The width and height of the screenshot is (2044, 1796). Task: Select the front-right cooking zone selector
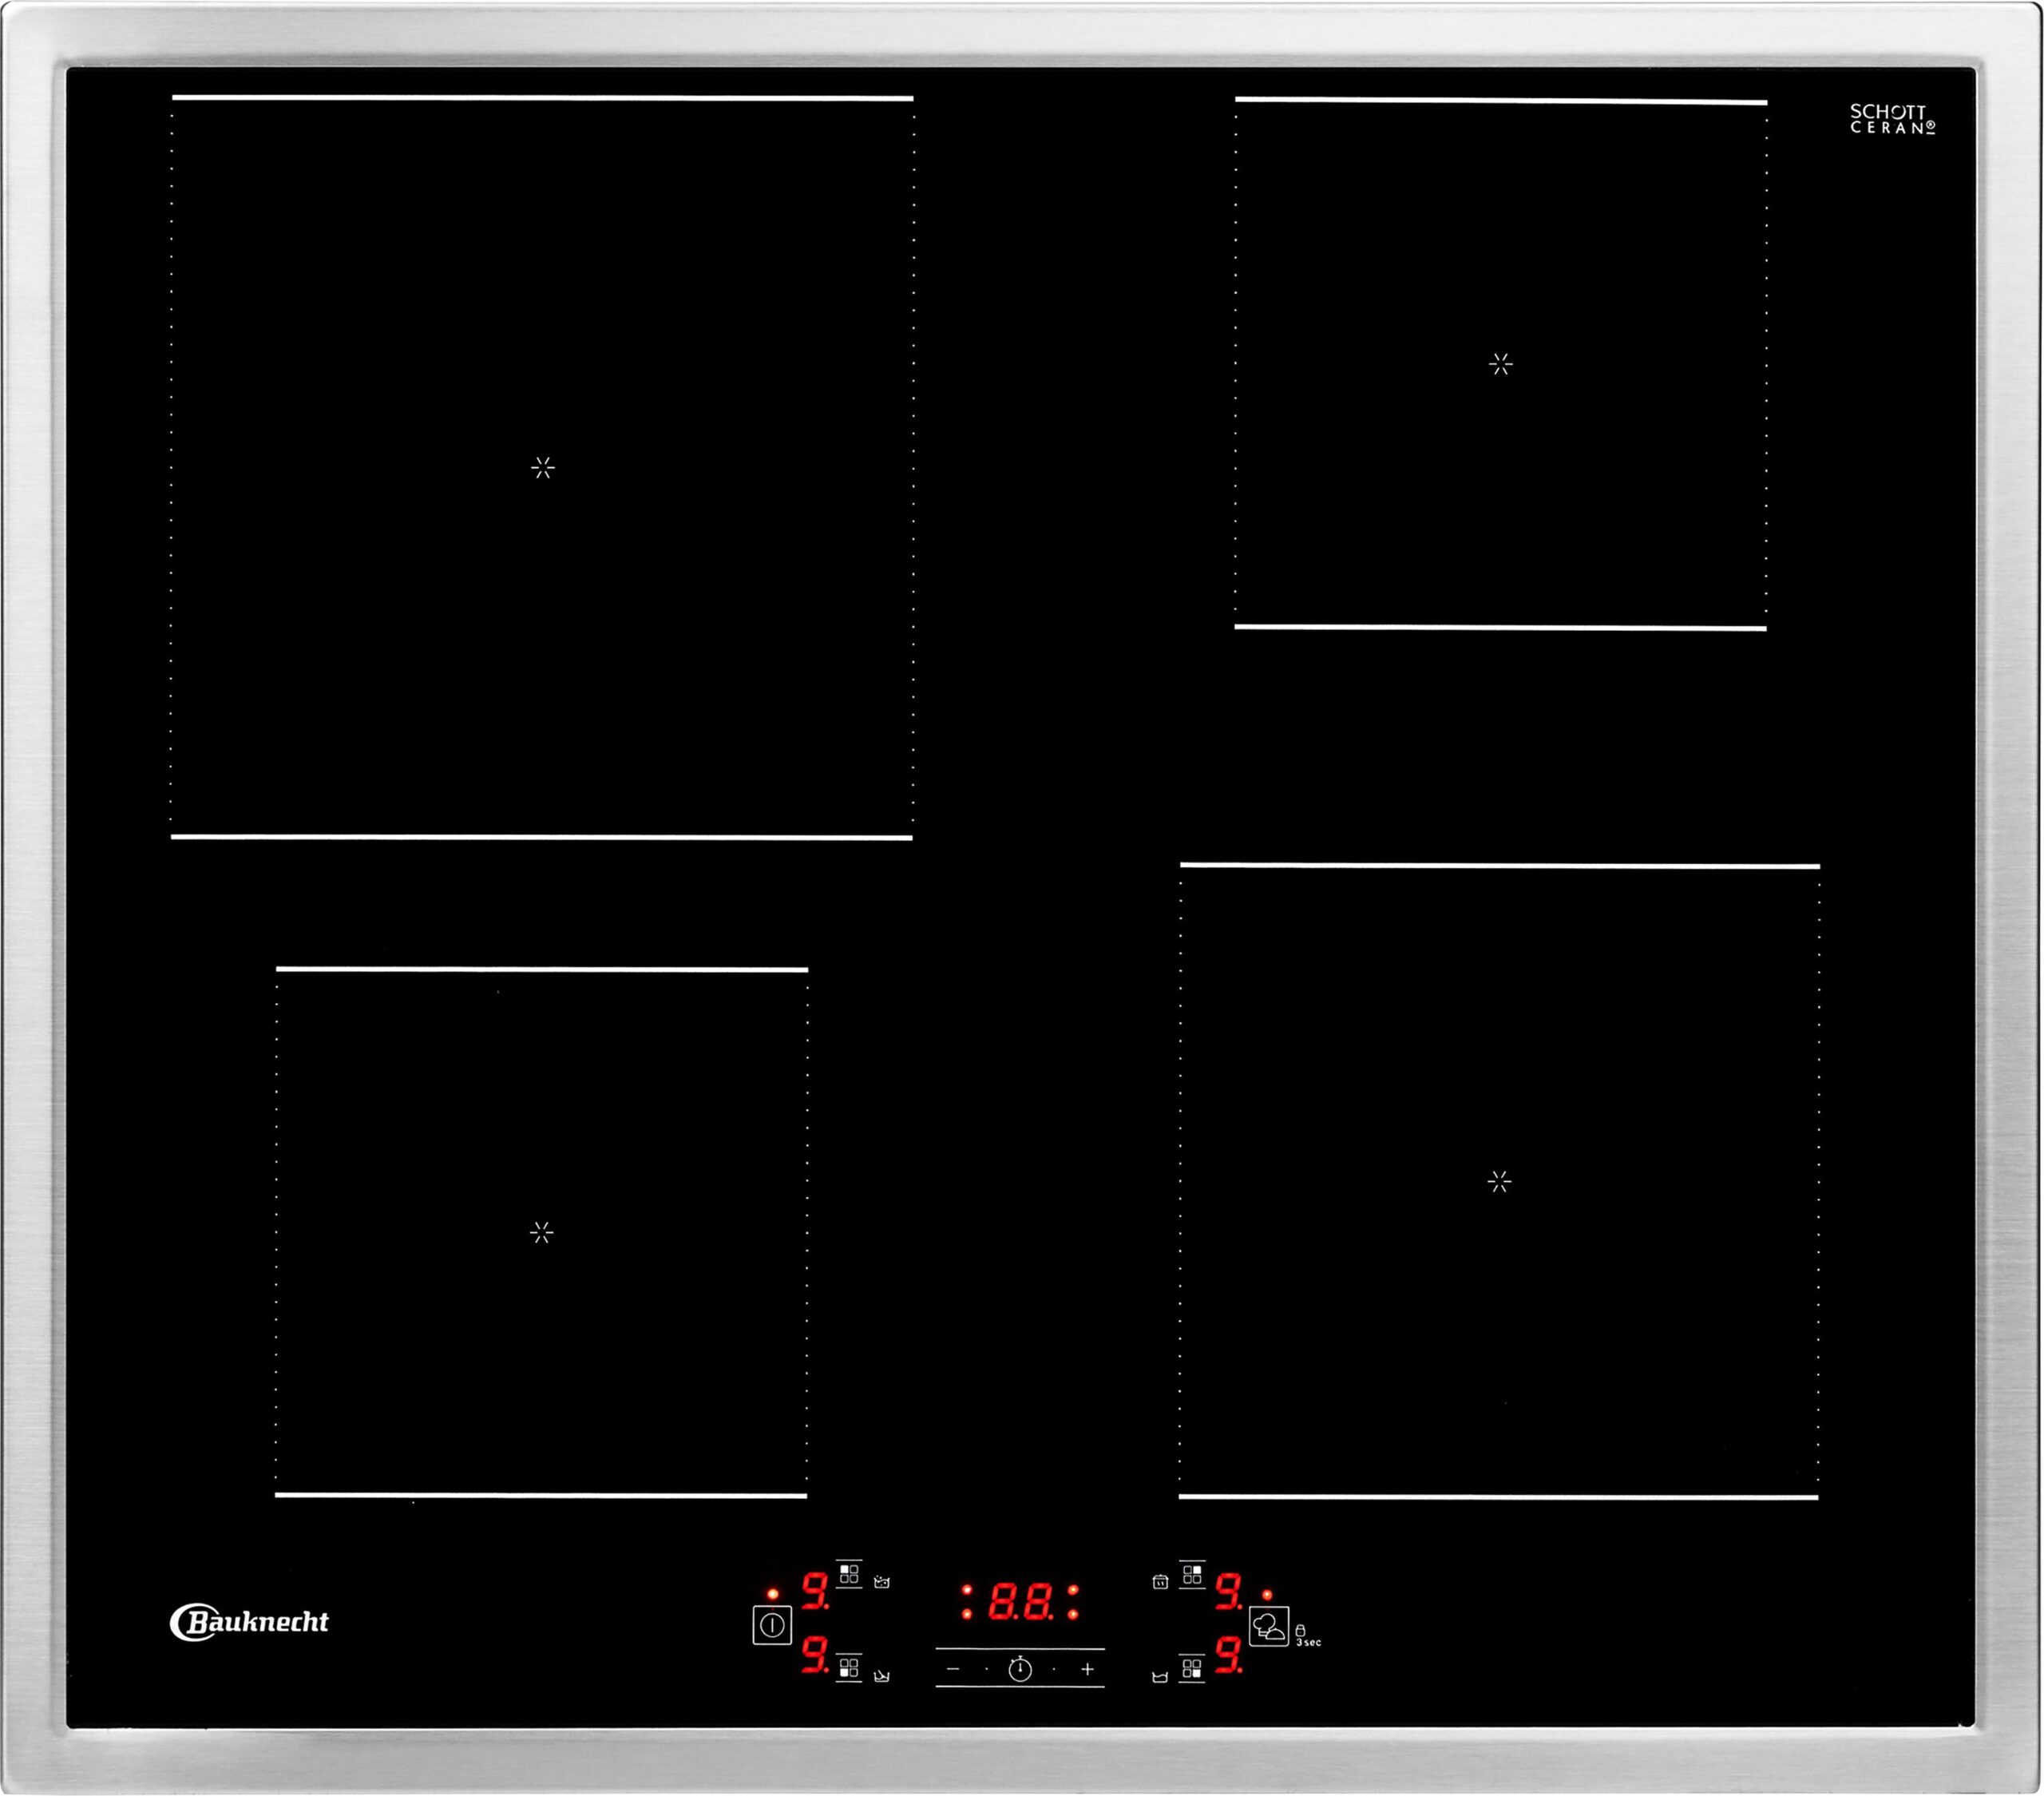click(x=1192, y=1668)
